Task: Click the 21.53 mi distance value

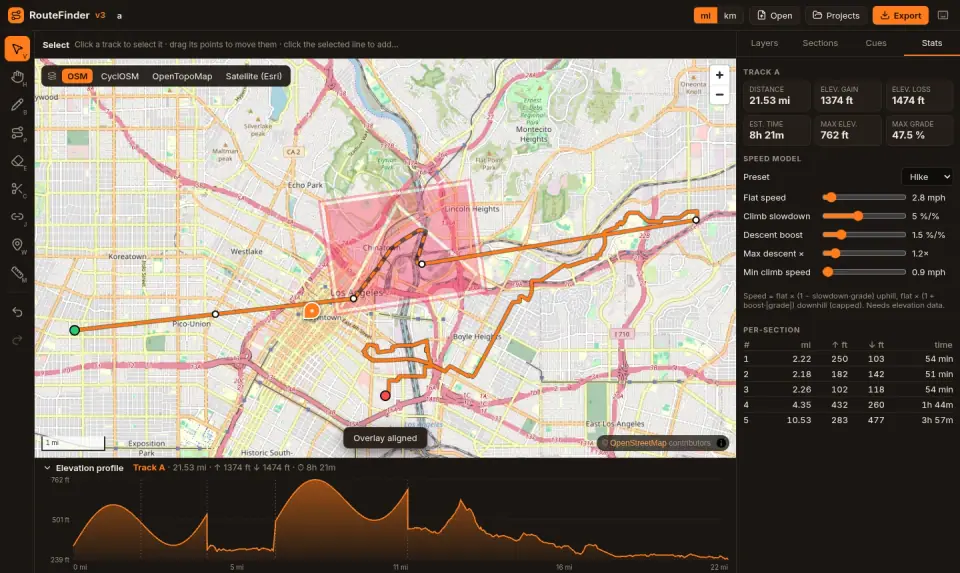Action: coord(770,101)
